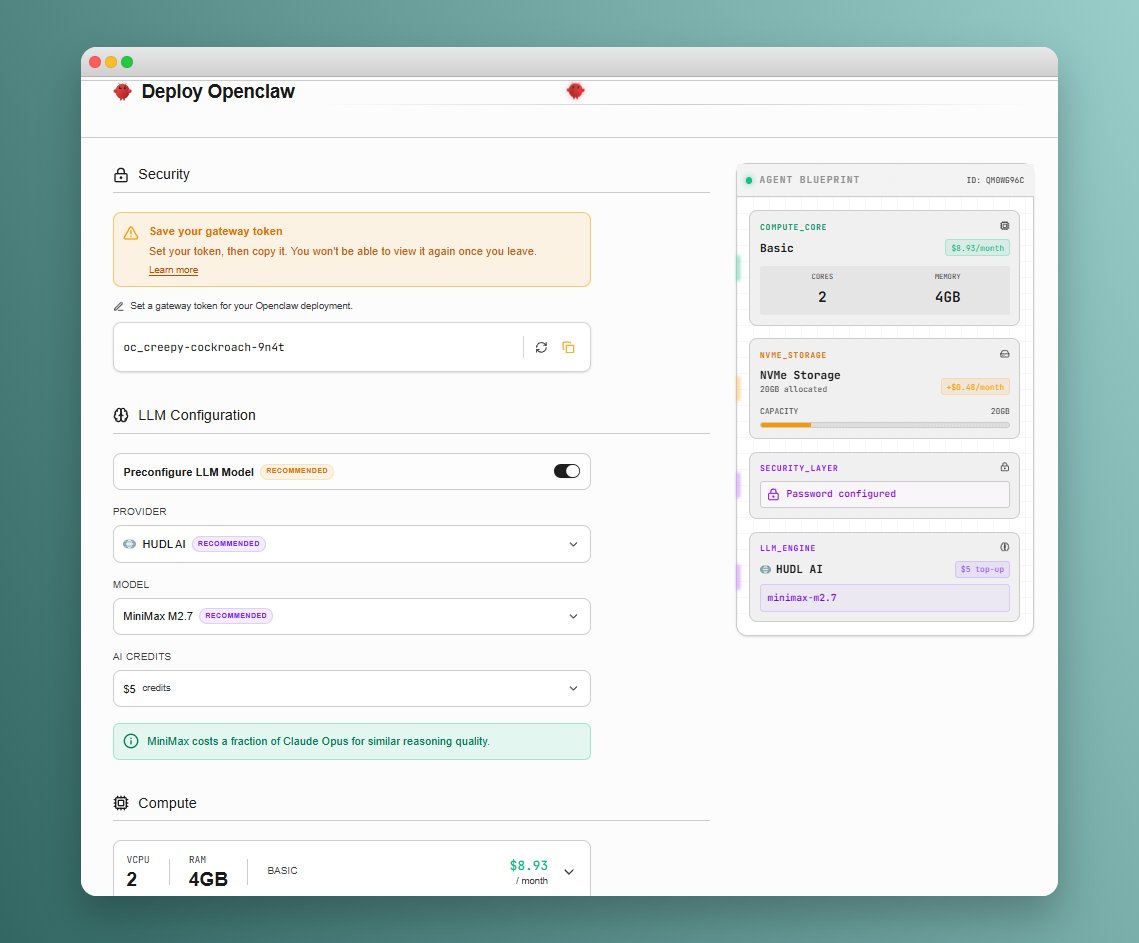Click the $5 top-up badge on LLM Engine card
Screen dimensions: 1139x943
point(982,570)
